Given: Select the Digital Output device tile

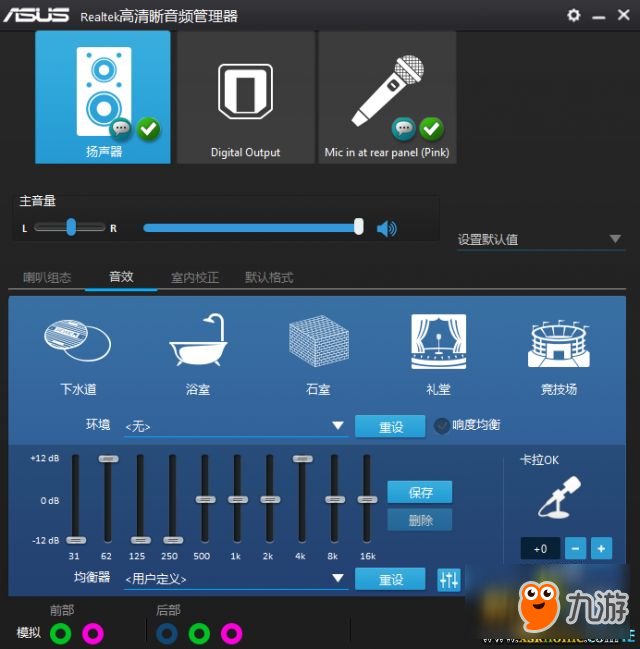Looking at the screenshot, I should (245, 97).
